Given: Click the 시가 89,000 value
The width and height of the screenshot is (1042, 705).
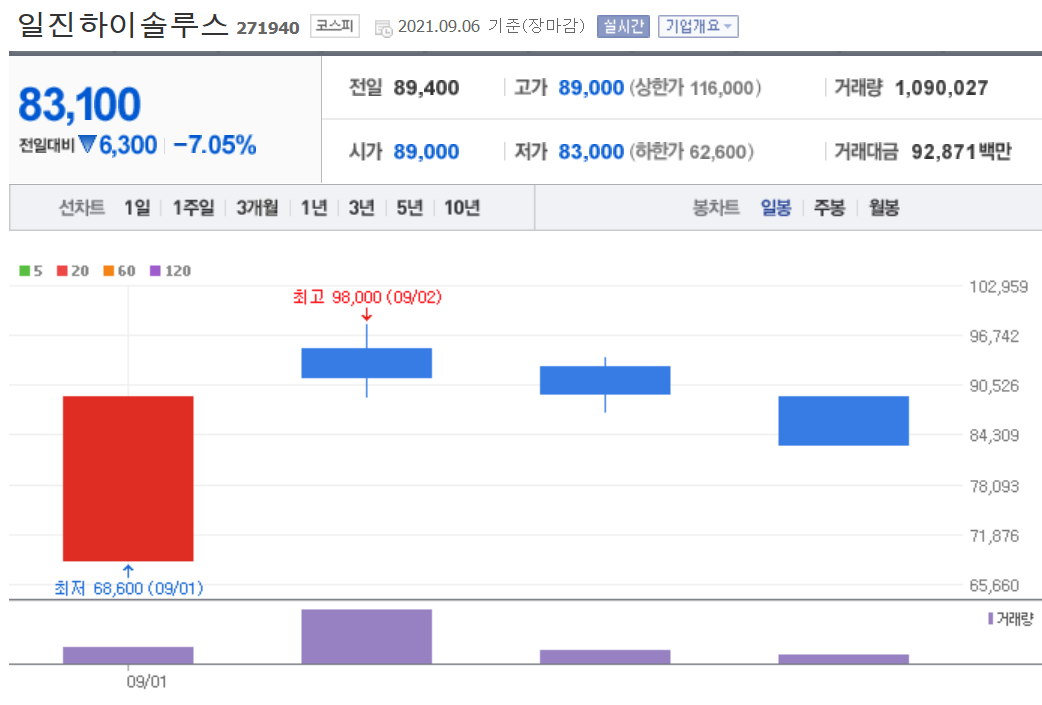Looking at the screenshot, I should pyautogui.click(x=426, y=151).
